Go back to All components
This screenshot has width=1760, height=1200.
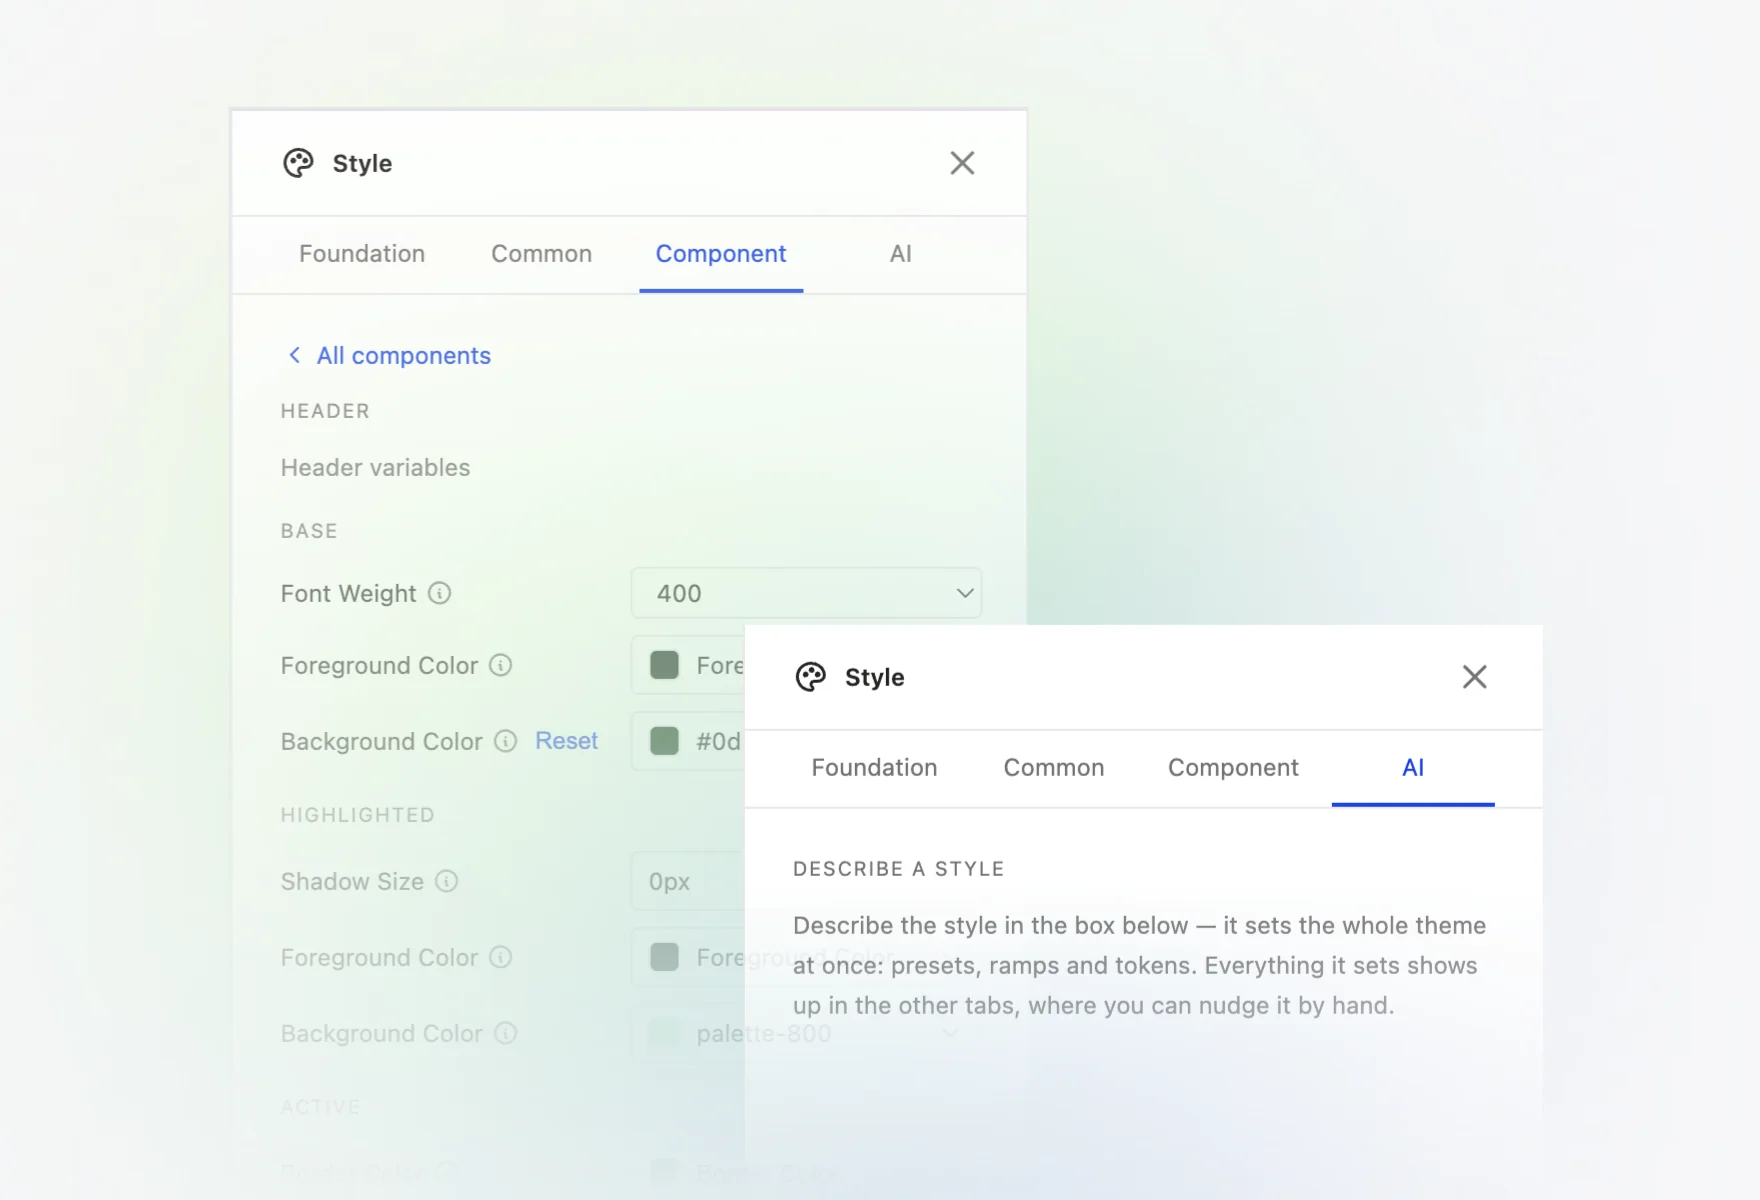(x=390, y=356)
